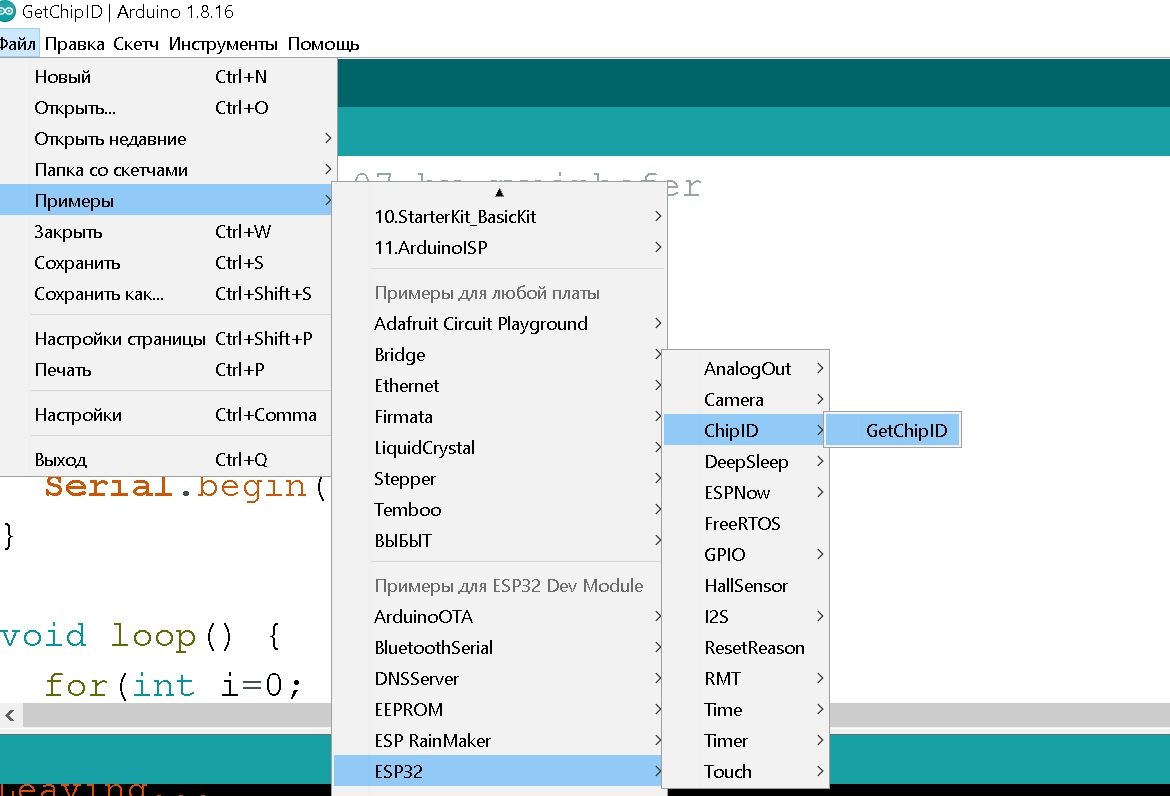
Task: Load the FreeRTOS example
Action: click(745, 524)
